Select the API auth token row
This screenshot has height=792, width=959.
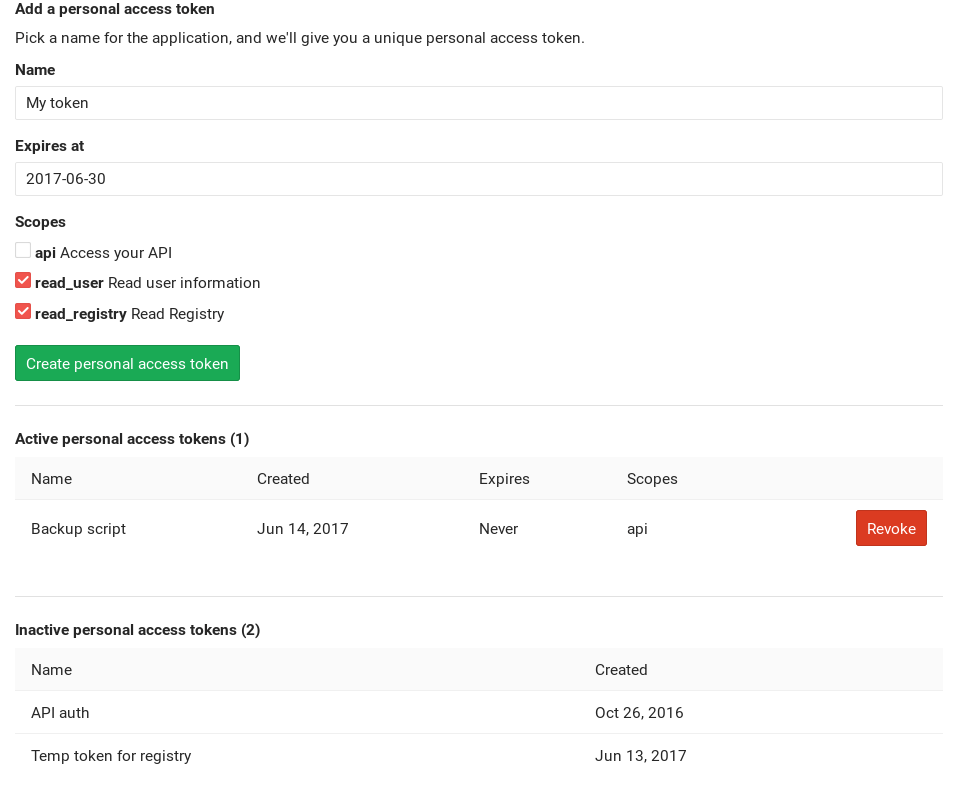[60, 712]
